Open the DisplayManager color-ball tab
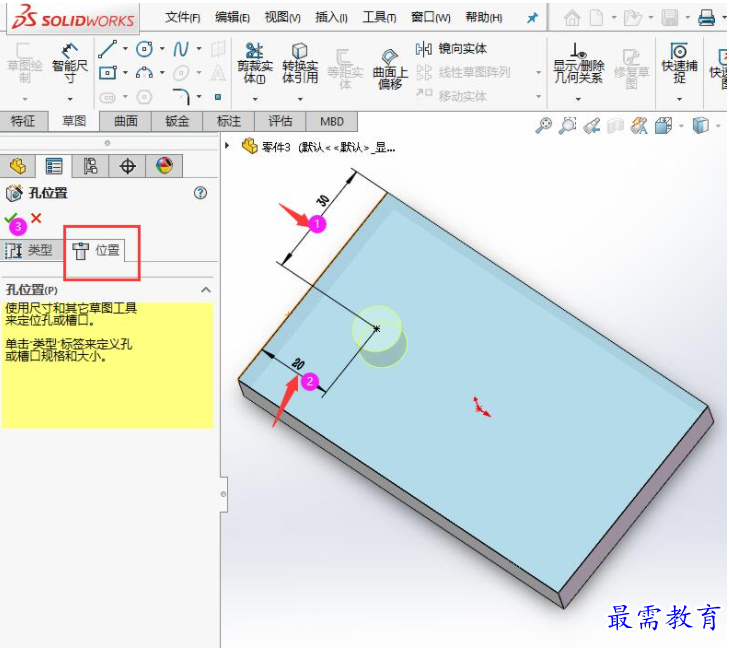 point(164,166)
